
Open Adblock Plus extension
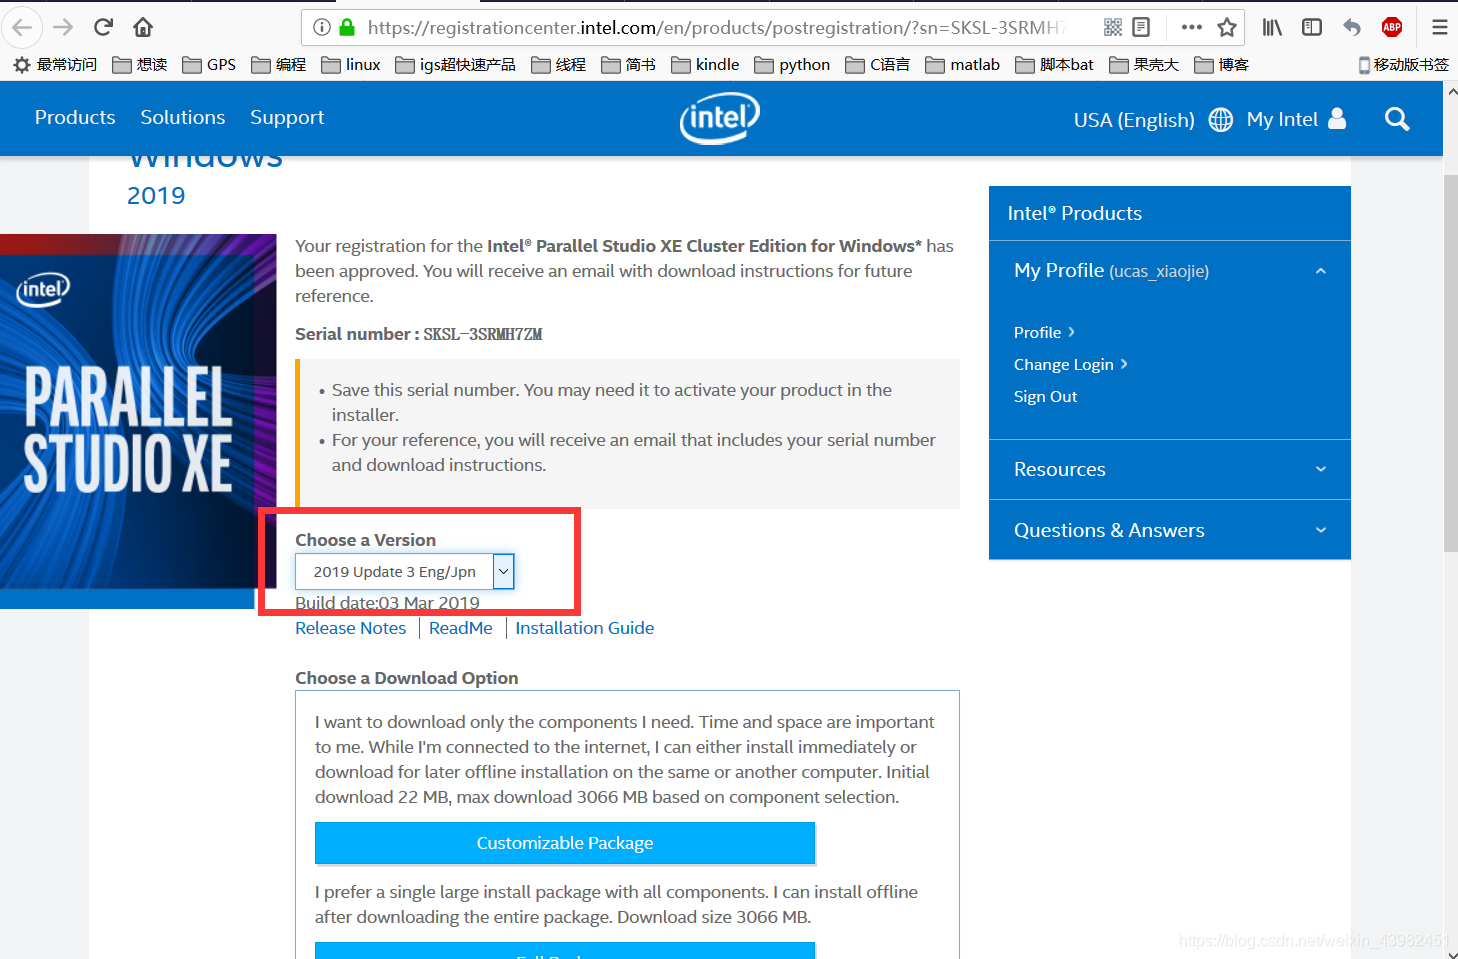pyautogui.click(x=1392, y=27)
